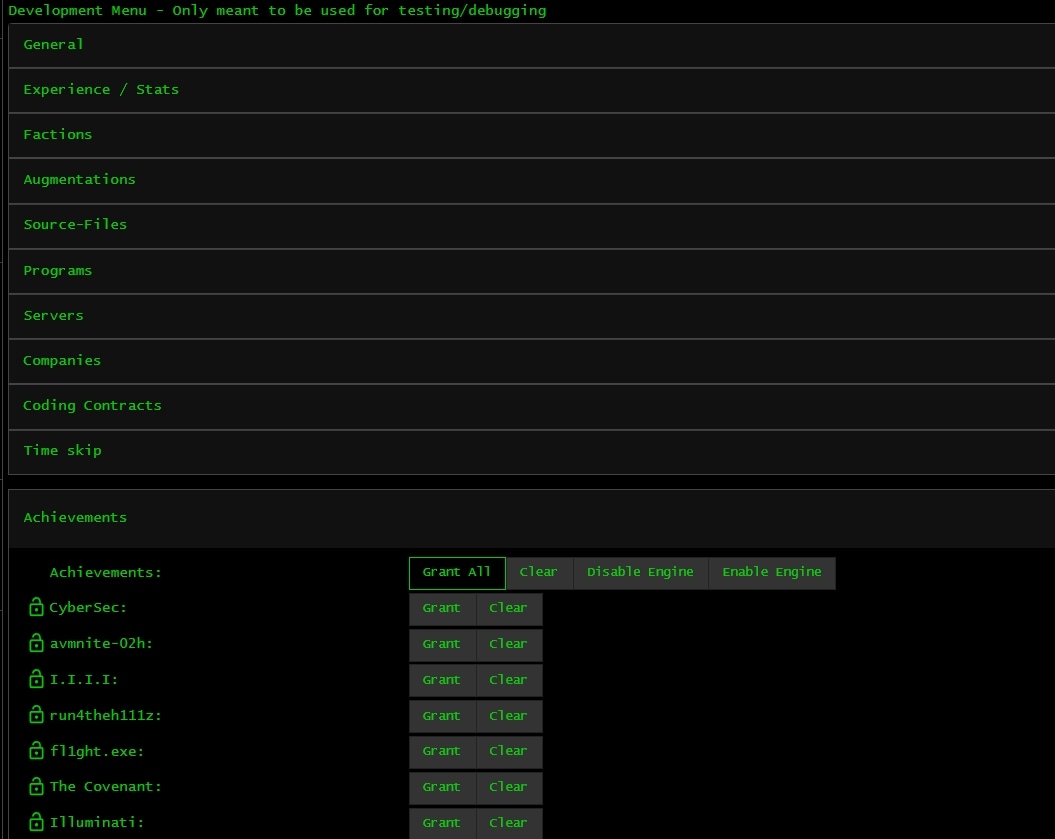This screenshot has width=1055, height=839.
Task: Expand the Companies section
Action: 532,361
